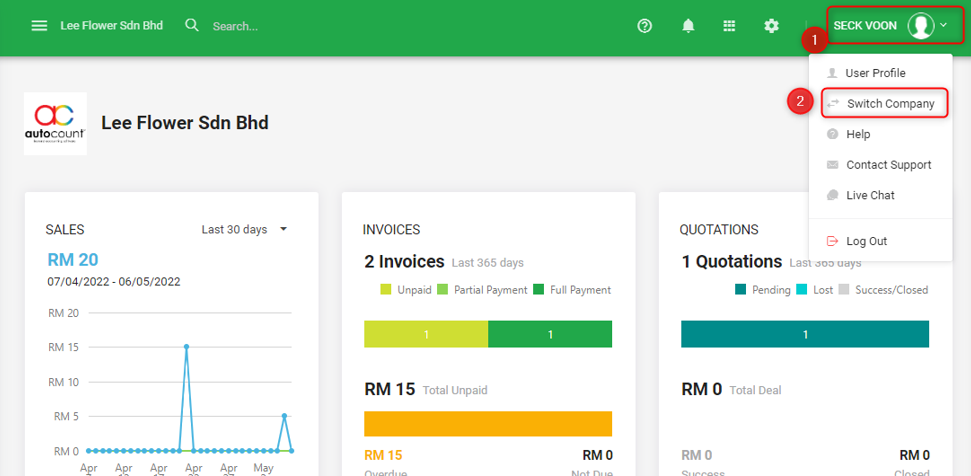Click the SECK VOON user avatar
Screen dimensions: 971x476
point(921,25)
